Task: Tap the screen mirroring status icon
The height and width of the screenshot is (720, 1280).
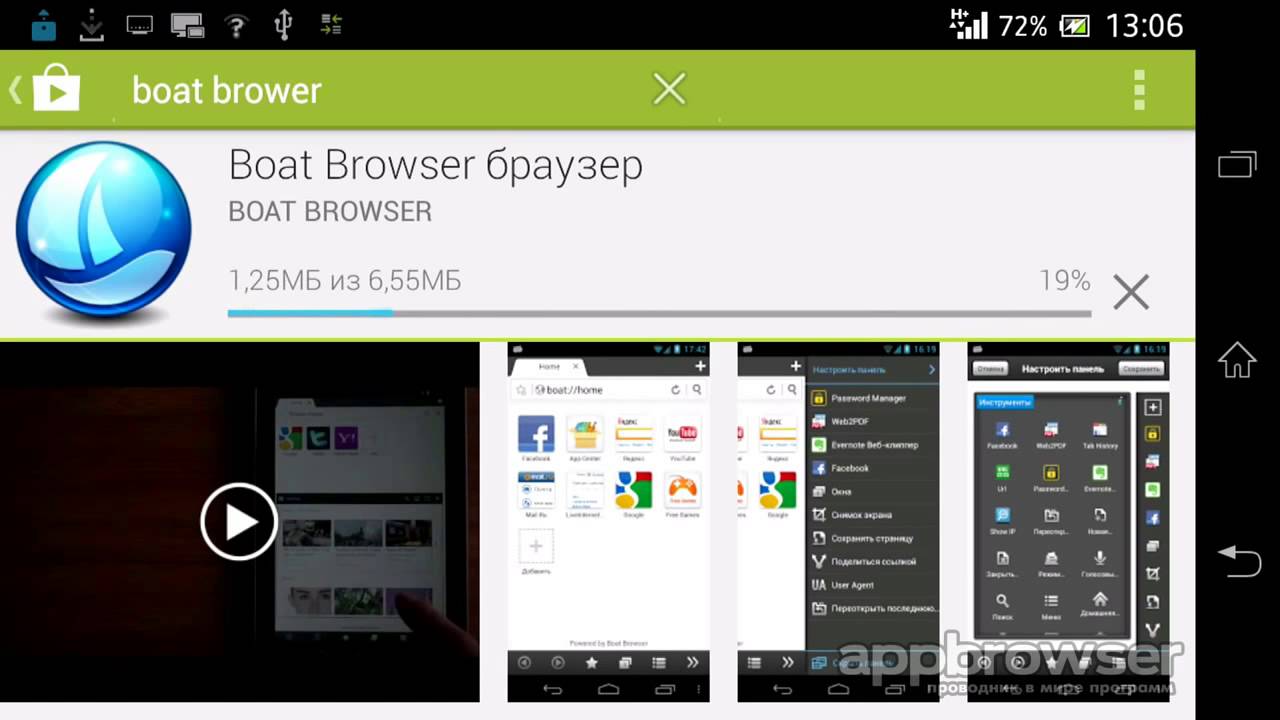Action: pos(187,26)
